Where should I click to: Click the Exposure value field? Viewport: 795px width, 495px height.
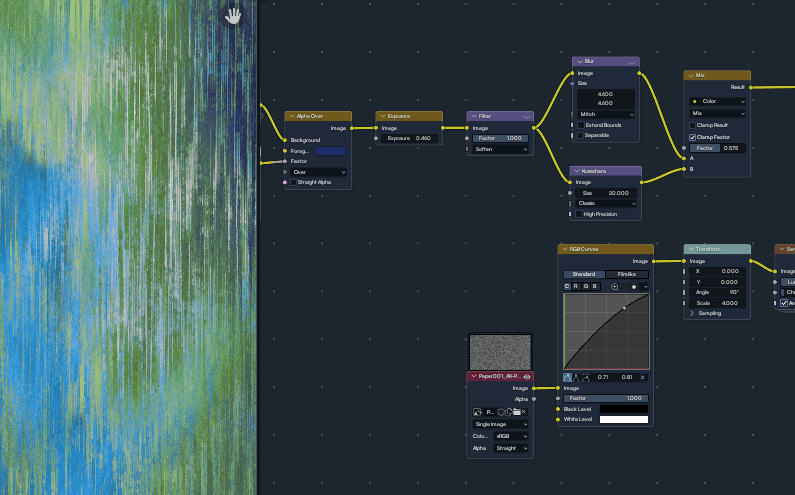click(x=409, y=138)
